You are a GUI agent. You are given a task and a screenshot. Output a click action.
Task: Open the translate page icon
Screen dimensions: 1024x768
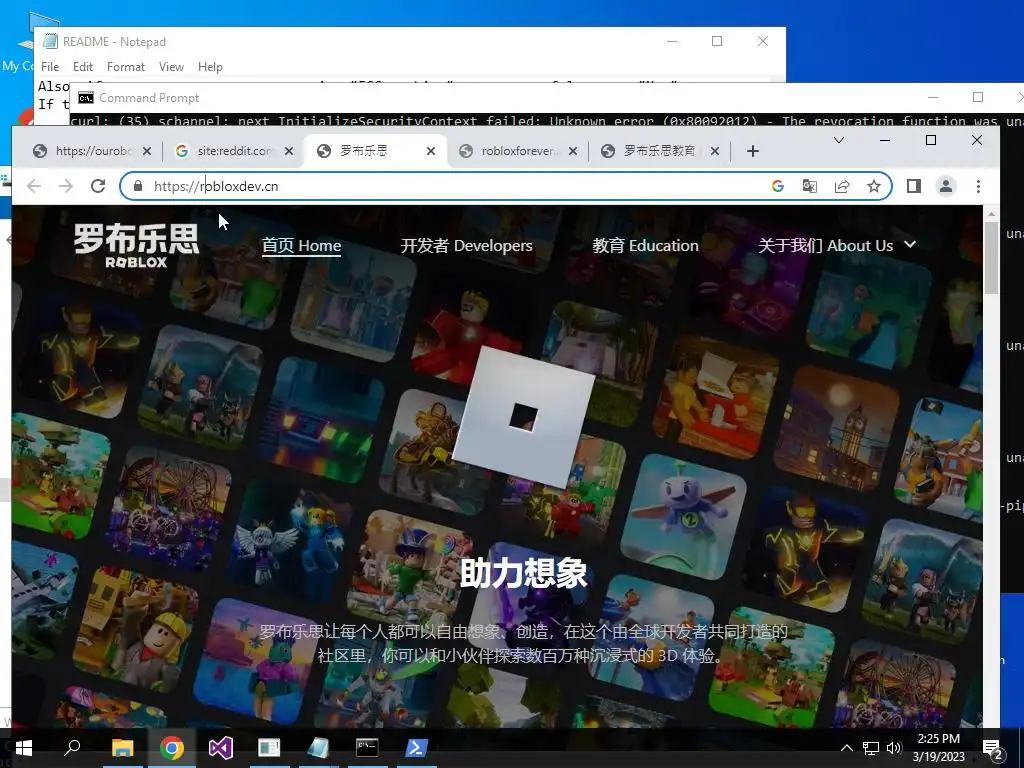(810, 186)
